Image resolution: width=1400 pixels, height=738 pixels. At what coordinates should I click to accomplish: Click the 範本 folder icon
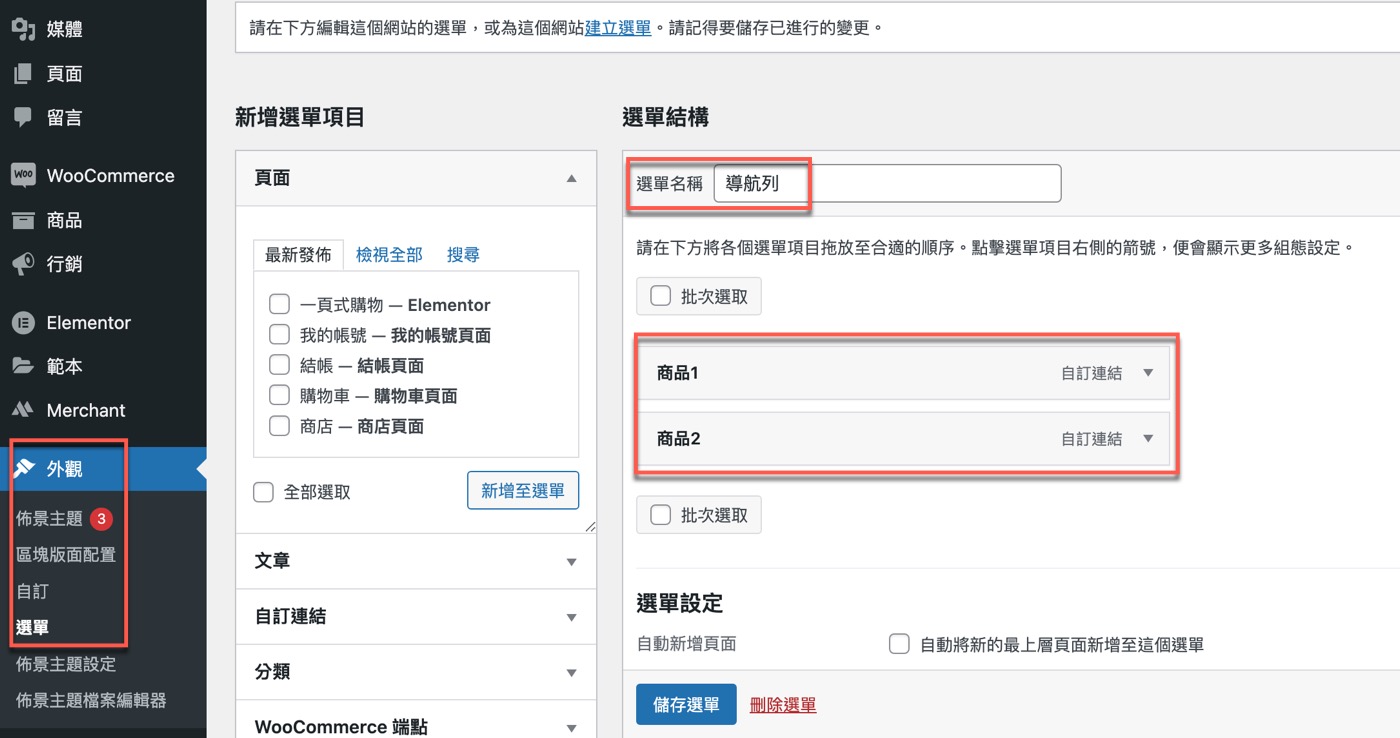[23, 366]
